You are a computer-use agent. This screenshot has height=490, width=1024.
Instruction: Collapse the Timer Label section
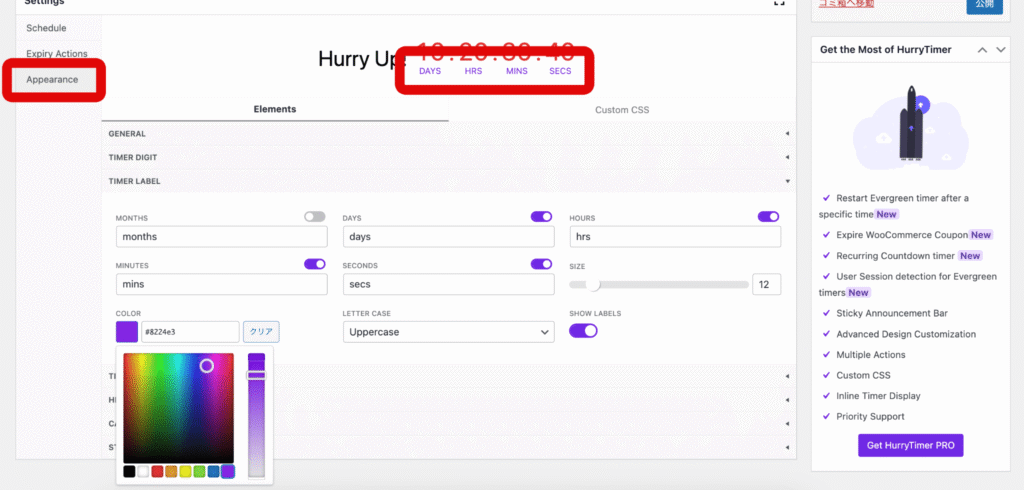coord(448,181)
